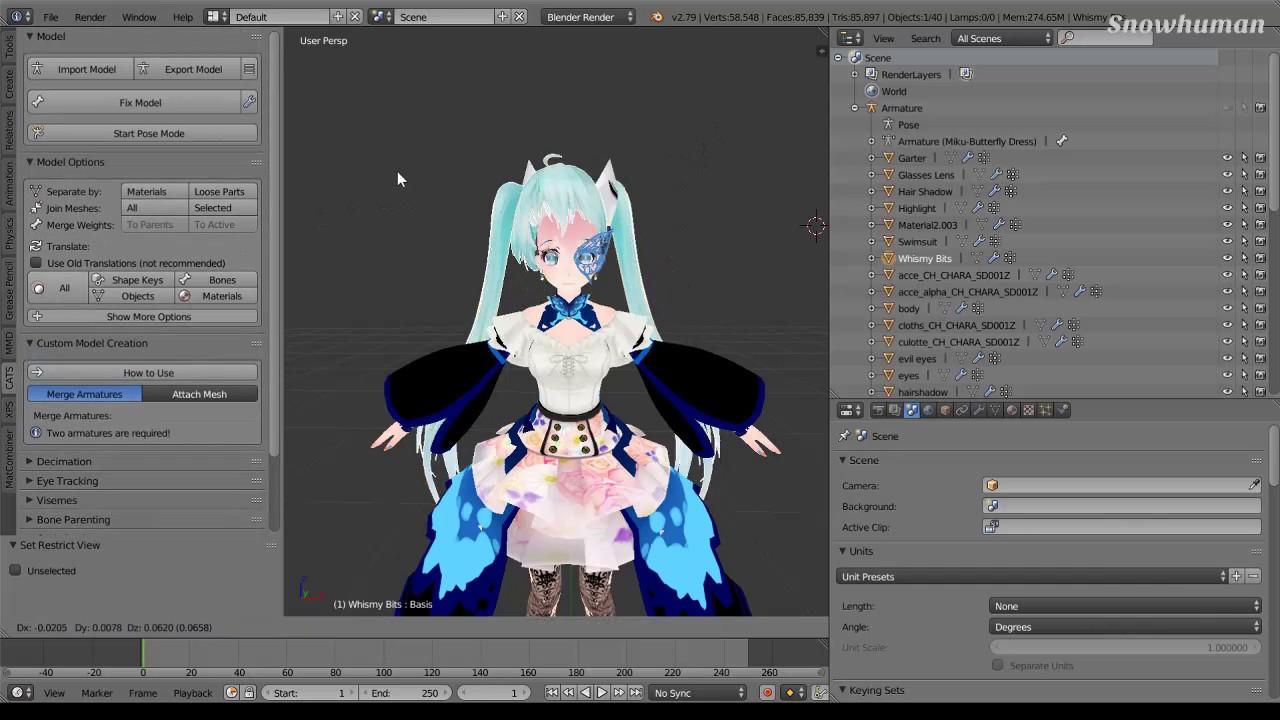Viewport: 1280px width, 720px height.
Task: Click the record auto-keyframe button in timeline
Action: (767, 693)
